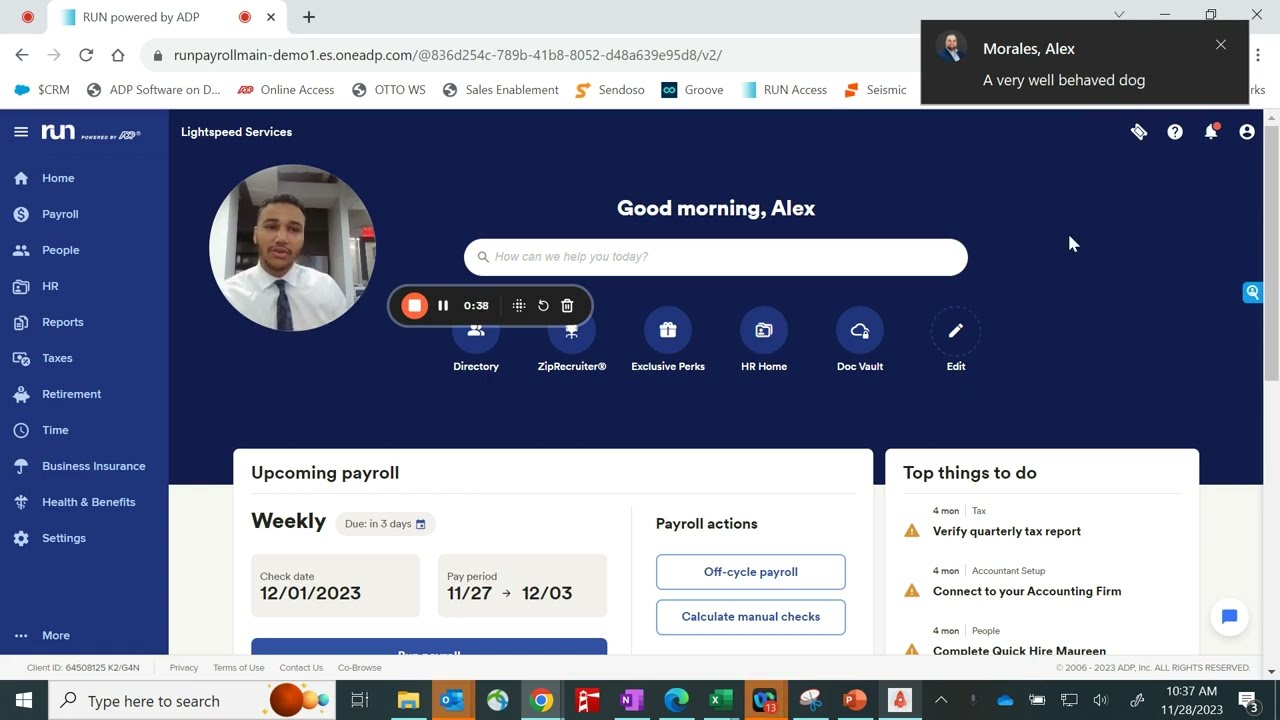Go back with the browser back arrow

pyautogui.click(x=22, y=55)
